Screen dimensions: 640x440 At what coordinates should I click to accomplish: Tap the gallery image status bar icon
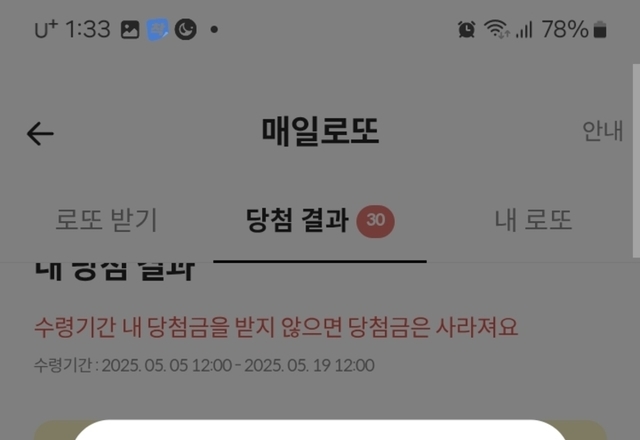pos(130,30)
